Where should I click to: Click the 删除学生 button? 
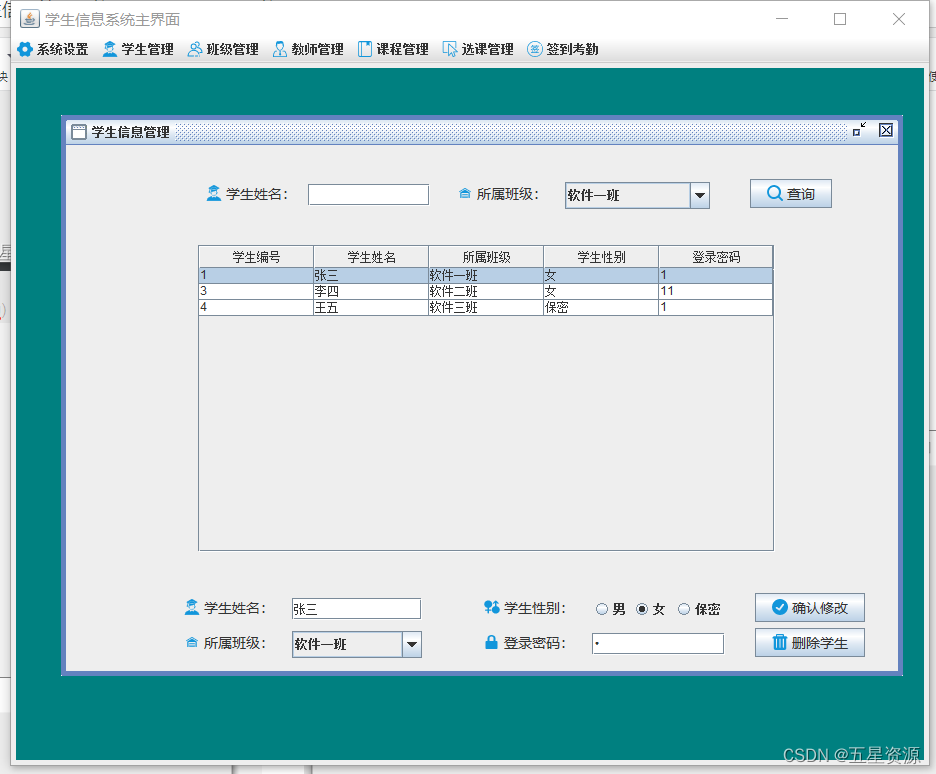coord(809,643)
